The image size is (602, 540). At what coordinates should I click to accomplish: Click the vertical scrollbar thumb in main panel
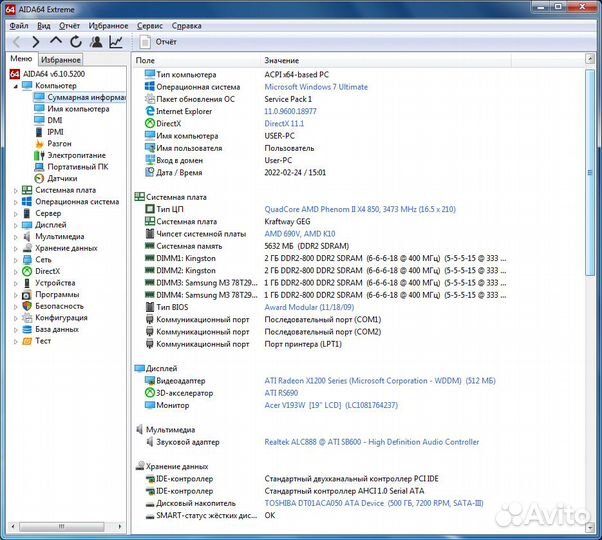pyautogui.click(x=590, y=172)
